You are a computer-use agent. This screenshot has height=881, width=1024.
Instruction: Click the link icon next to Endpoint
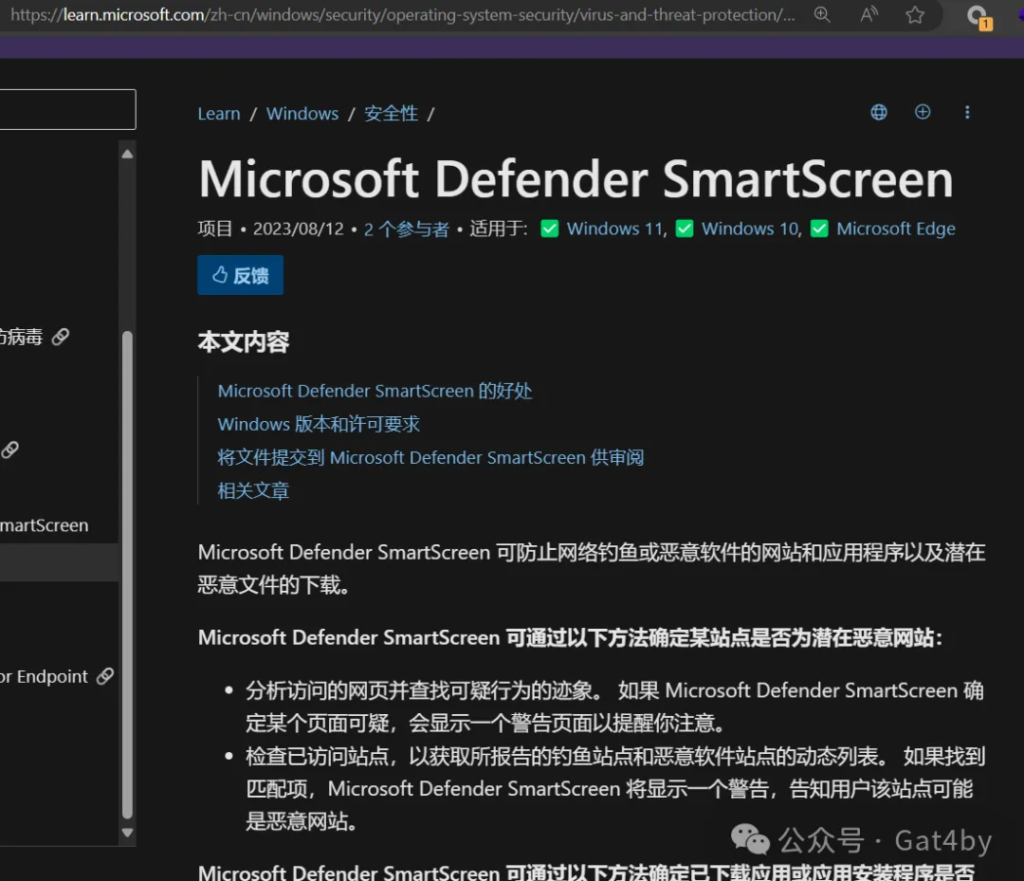pyautogui.click(x=105, y=677)
